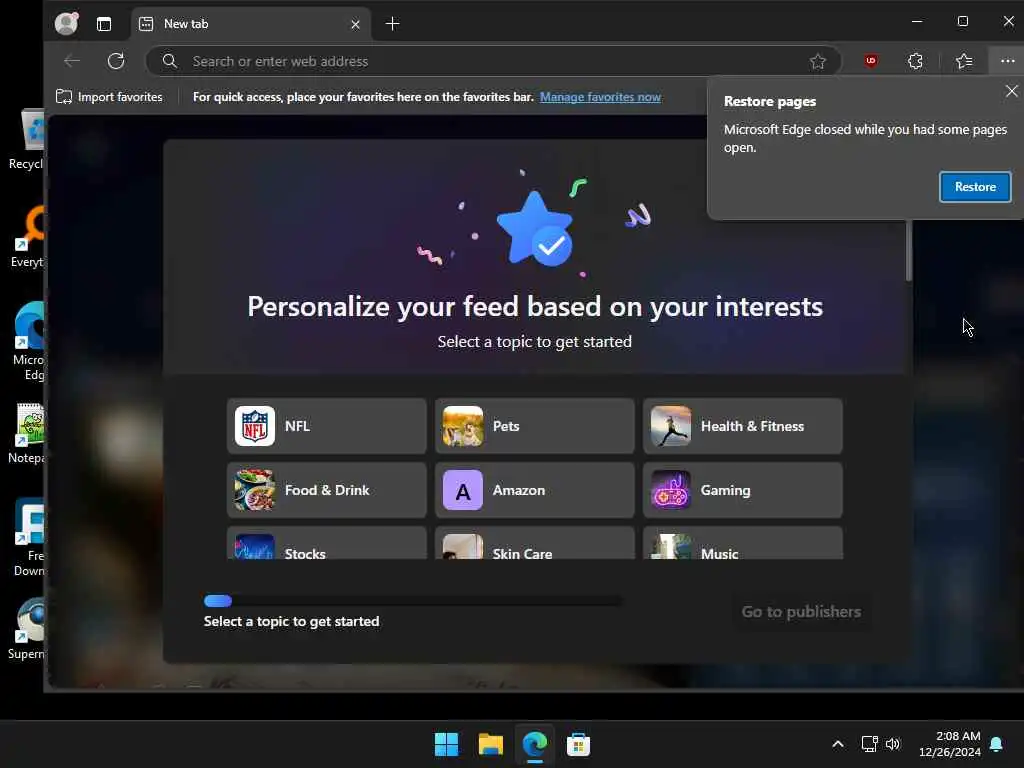Open the Windows Start menu
The width and height of the screenshot is (1024, 768).
(x=447, y=744)
